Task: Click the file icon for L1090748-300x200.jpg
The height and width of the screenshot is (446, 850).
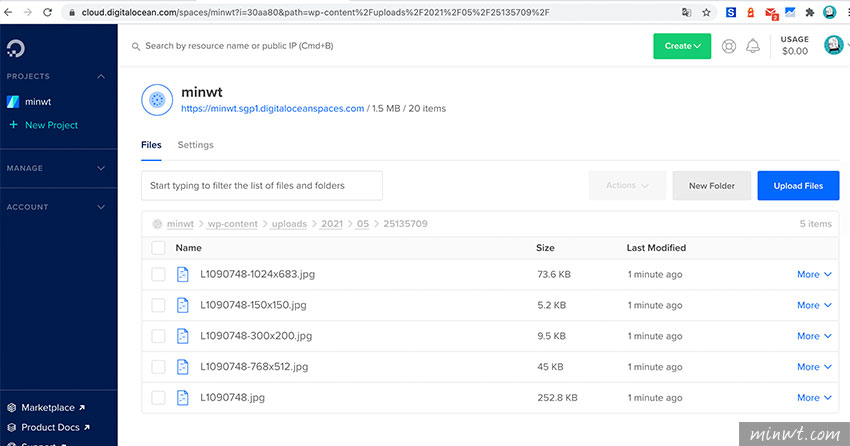Action: pyautogui.click(x=183, y=336)
